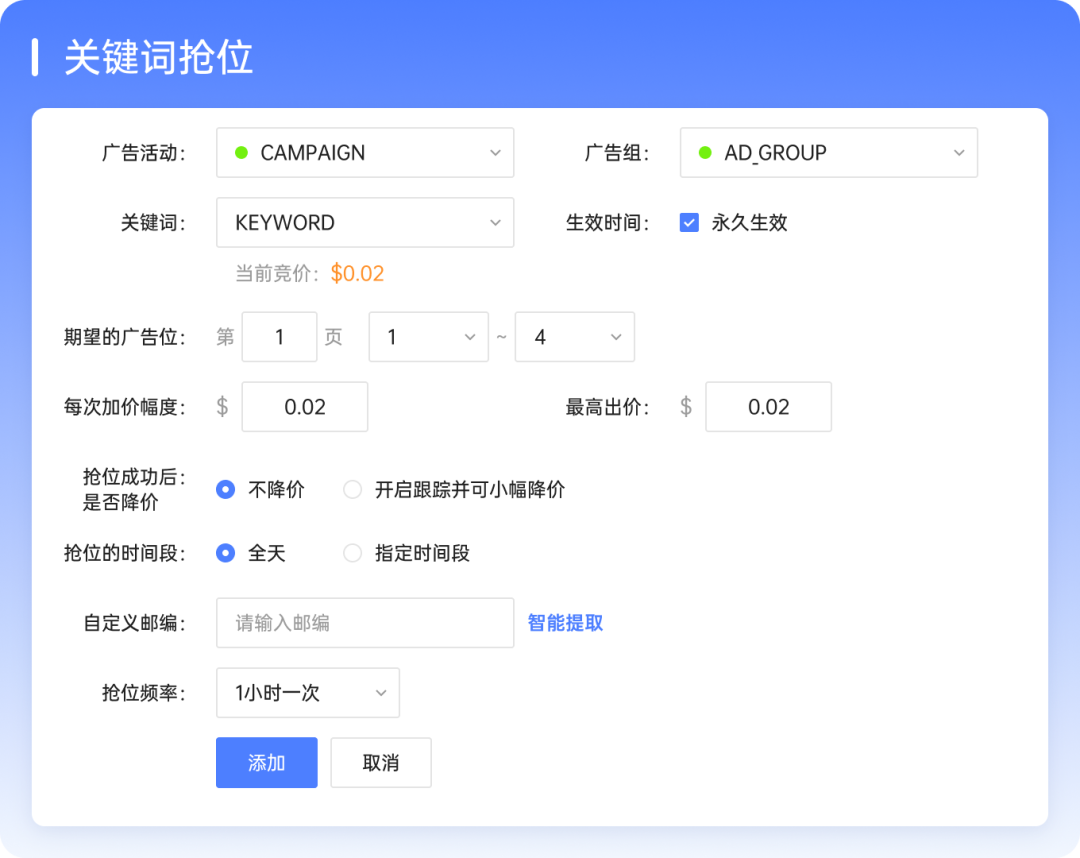Click inside the 请输入邮编 postal code field
The width and height of the screenshot is (1080, 858).
tap(365, 622)
